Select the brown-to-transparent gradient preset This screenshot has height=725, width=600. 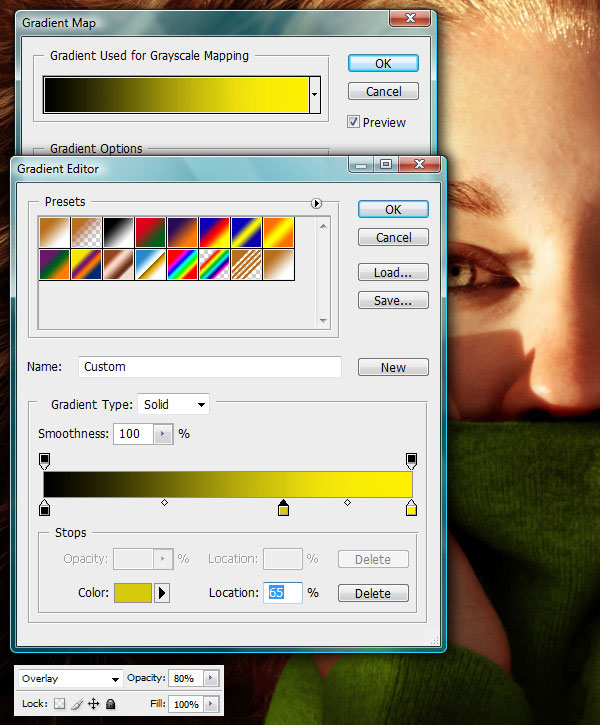86,233
